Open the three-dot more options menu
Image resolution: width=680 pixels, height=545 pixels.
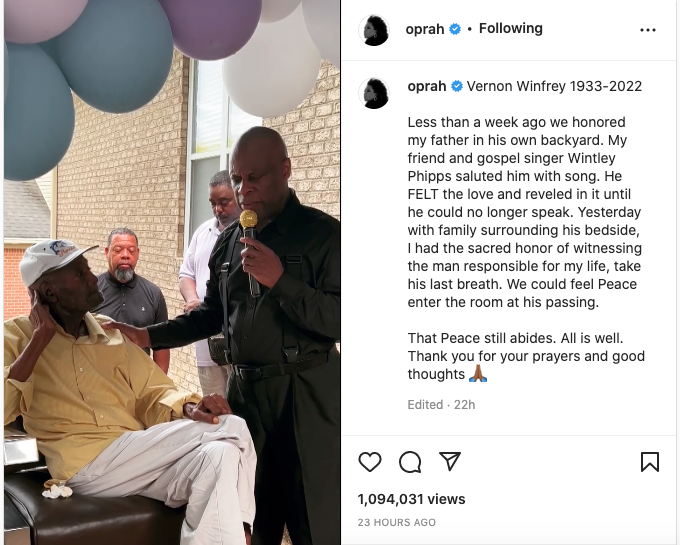pyautogui.click(x=648, y=30)
